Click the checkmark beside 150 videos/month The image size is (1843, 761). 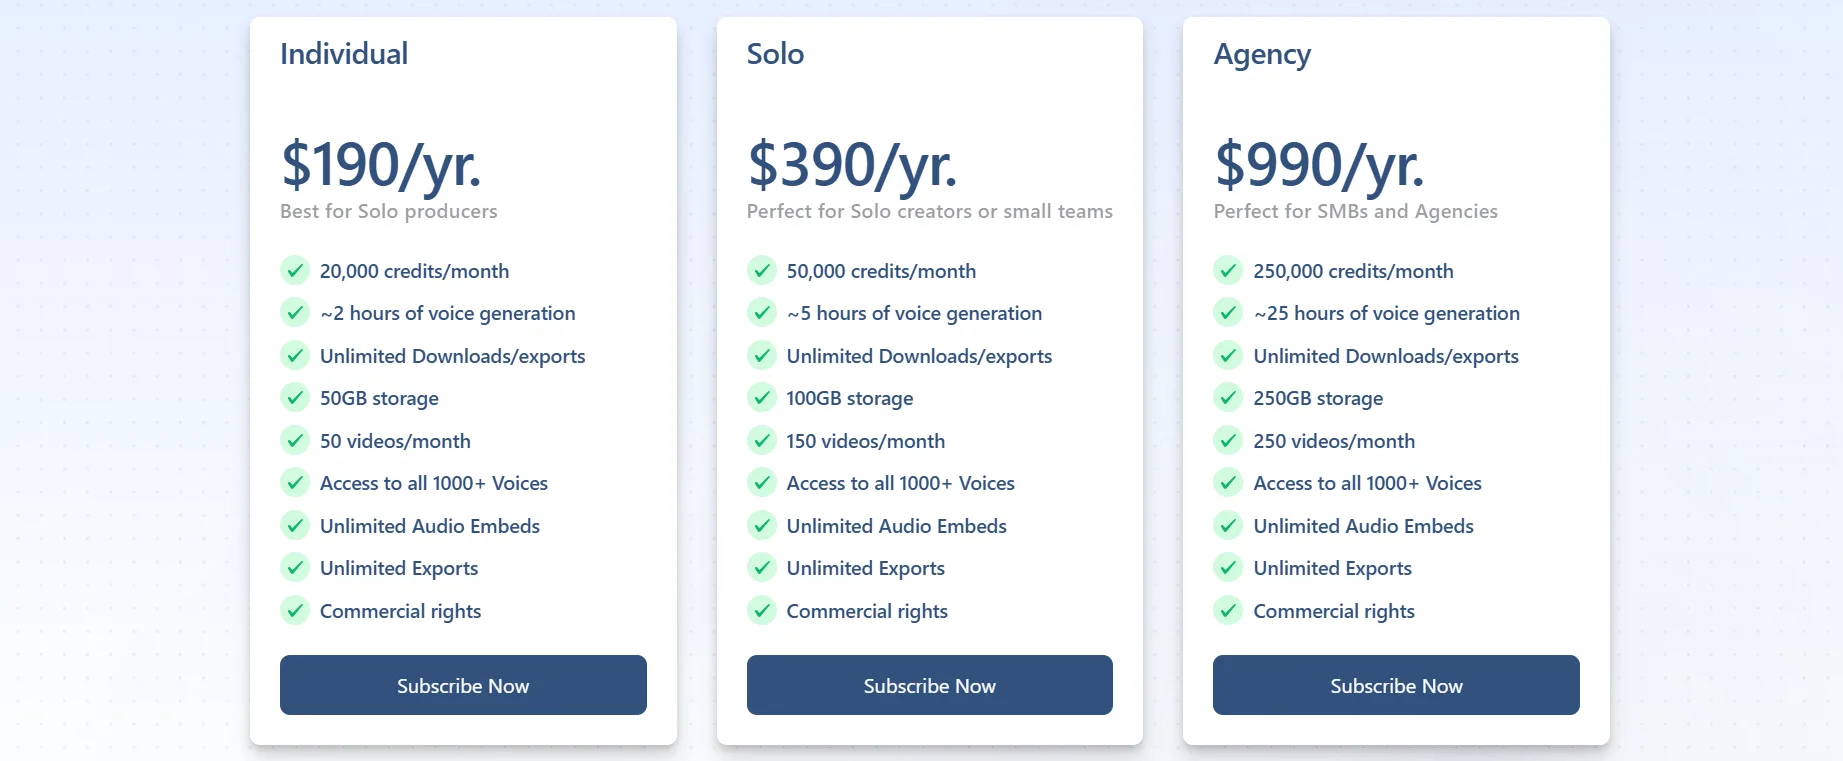point(762,441)
